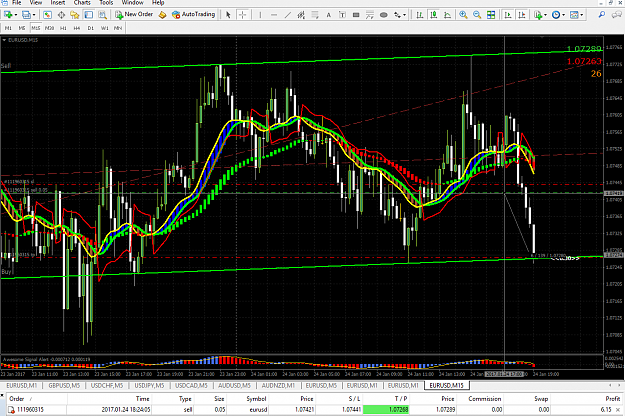Open the Tools menu

(106, 3)
